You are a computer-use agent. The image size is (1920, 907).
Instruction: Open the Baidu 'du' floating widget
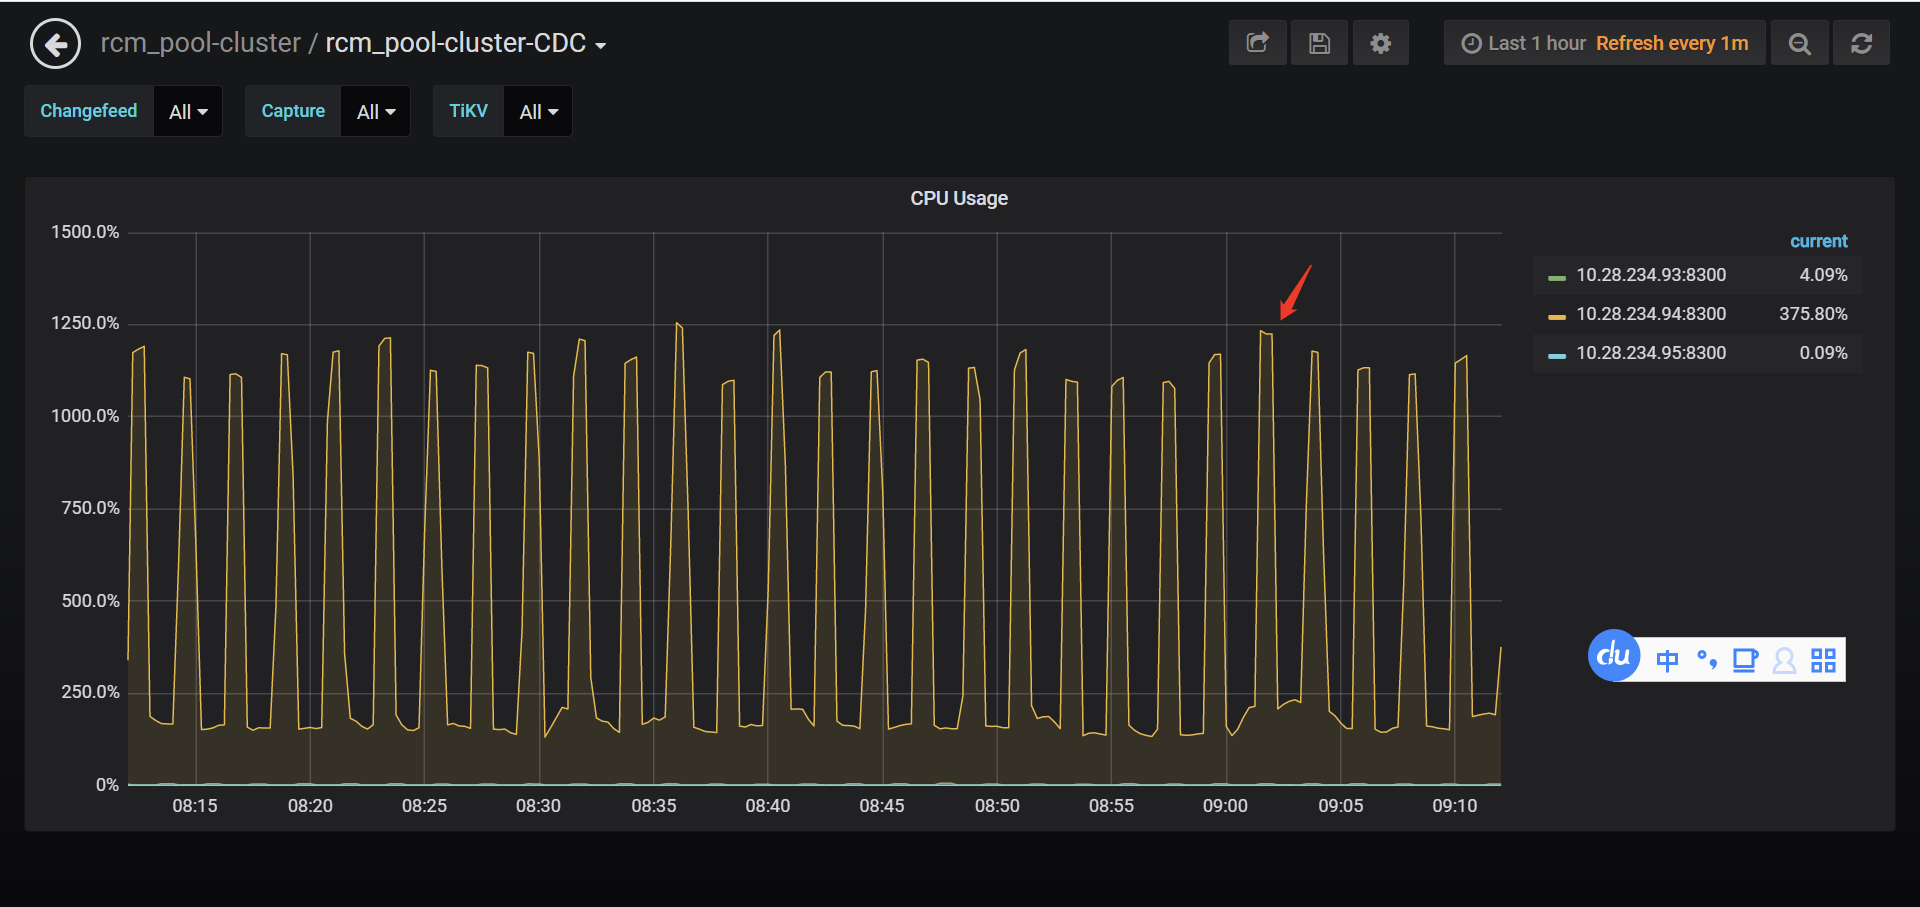click(x=1613, y=655)
